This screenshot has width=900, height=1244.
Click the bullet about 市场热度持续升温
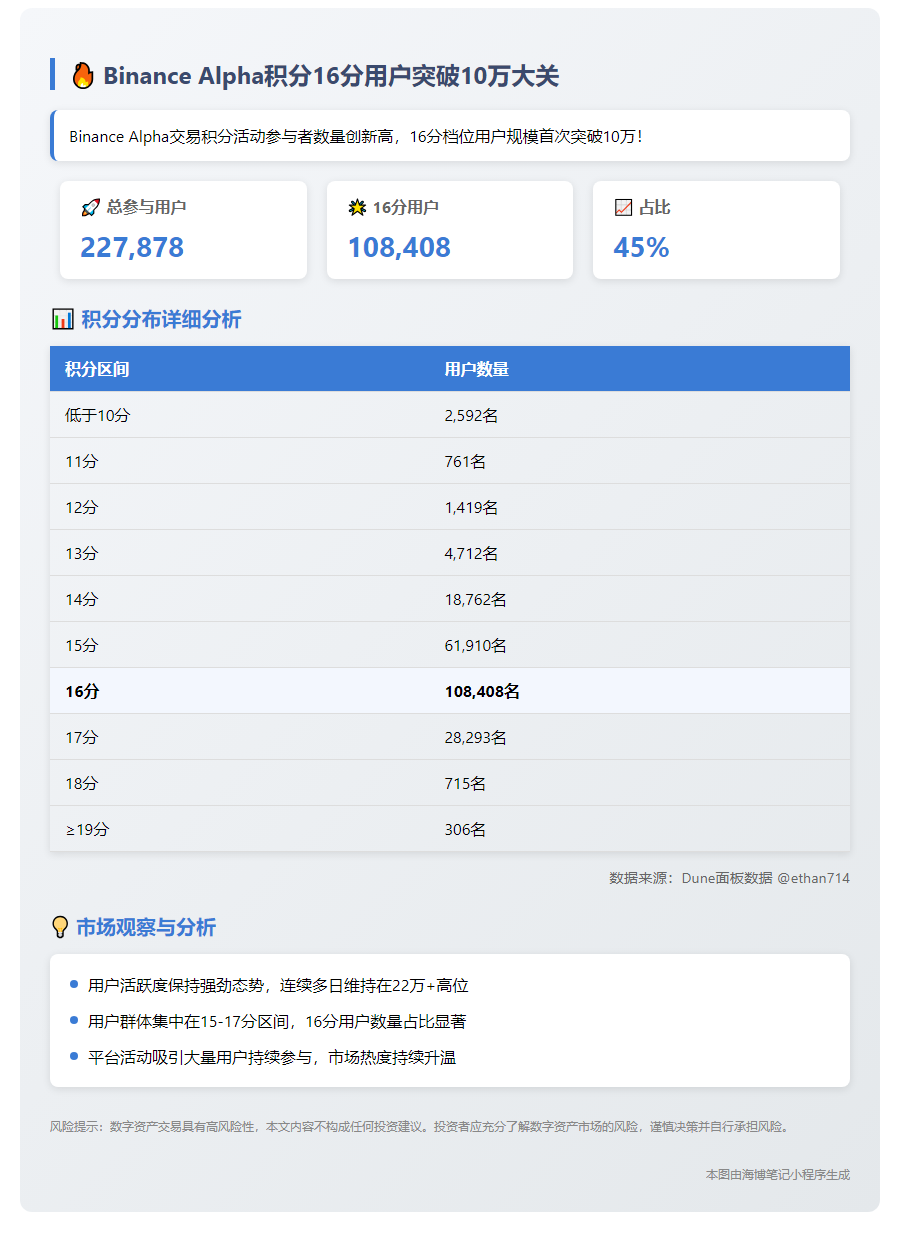click(272, 1057)
